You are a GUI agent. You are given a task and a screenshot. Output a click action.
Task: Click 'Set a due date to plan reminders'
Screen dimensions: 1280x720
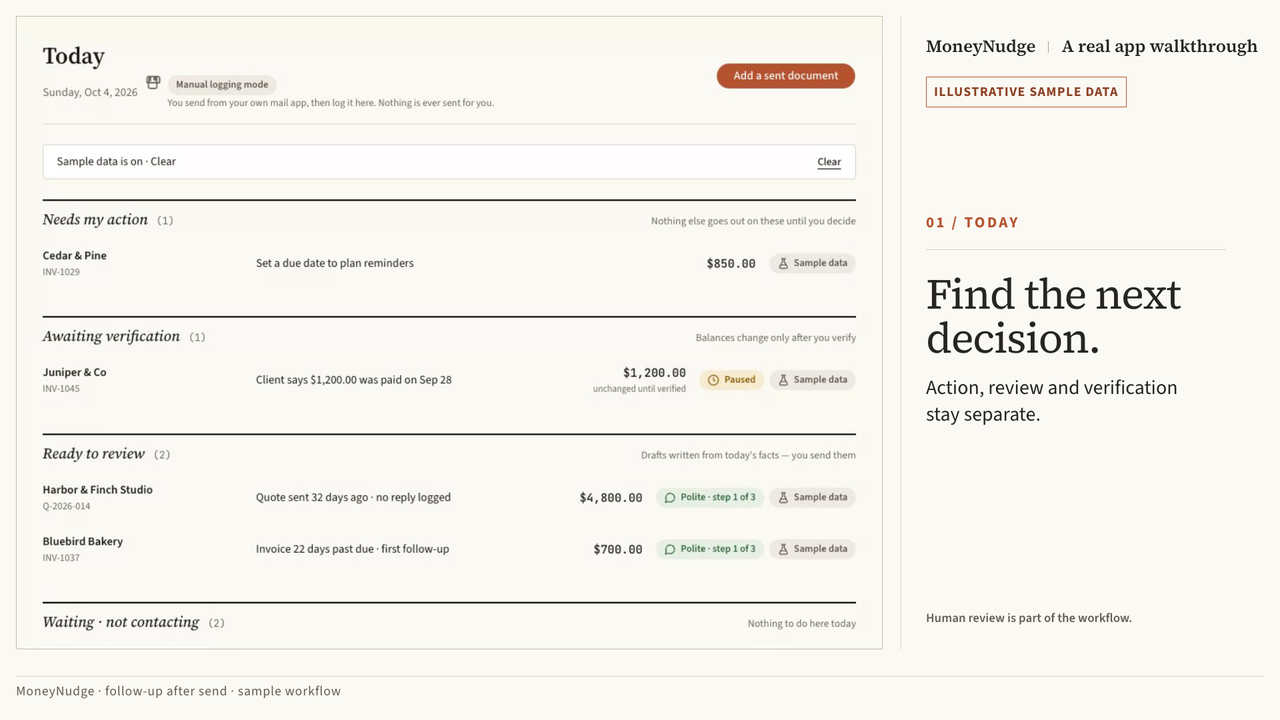[335, 264]
